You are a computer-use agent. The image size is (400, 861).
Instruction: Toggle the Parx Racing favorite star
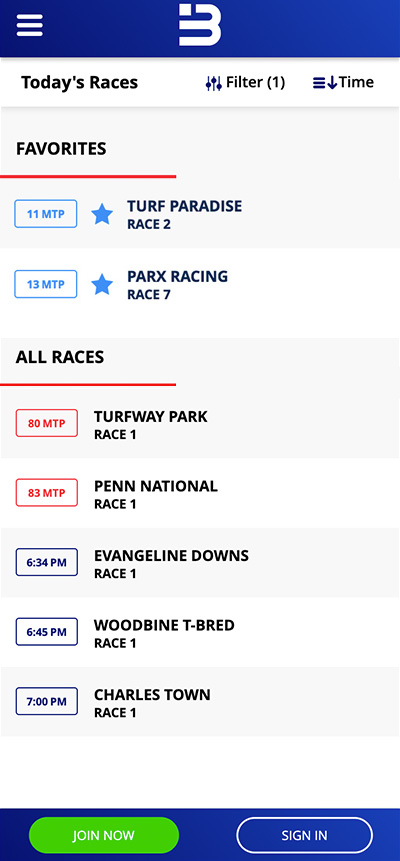click(102, 284)
